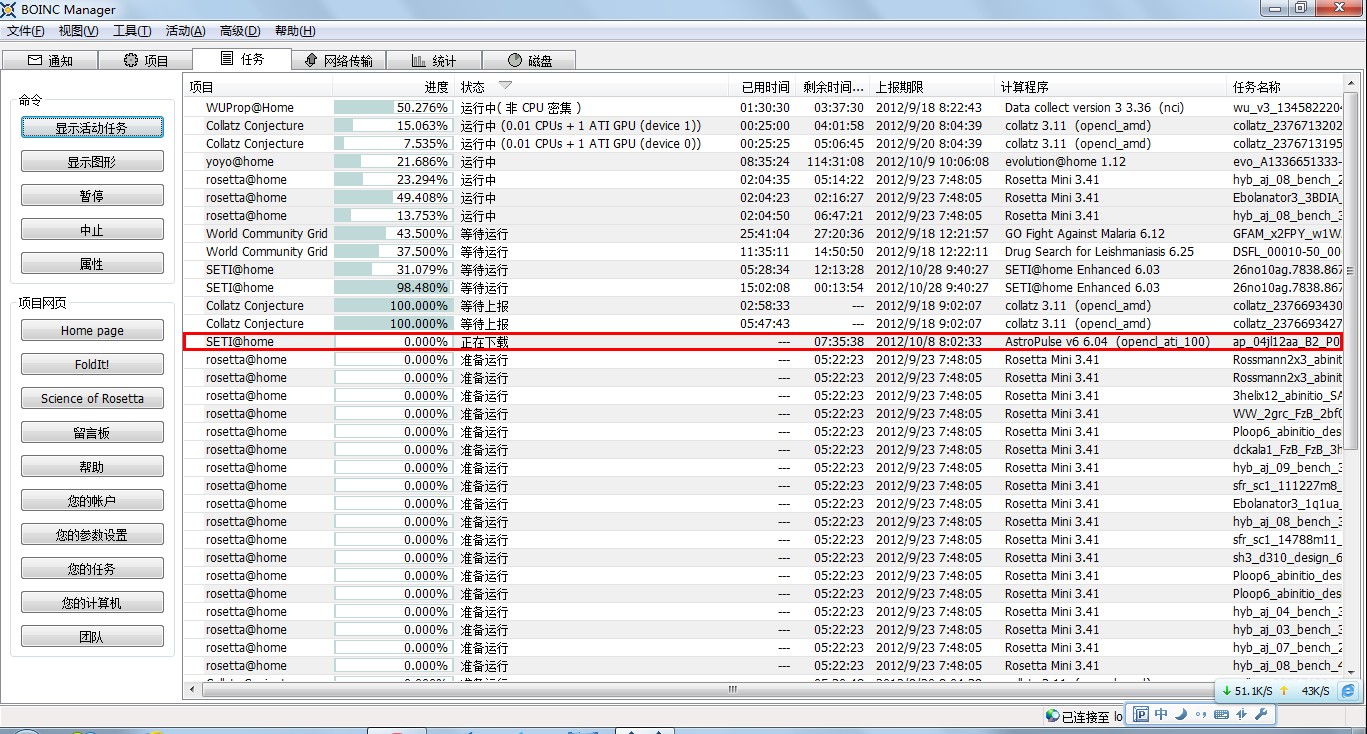
Task: Click the 属性 button
Action: pos(92,264)
